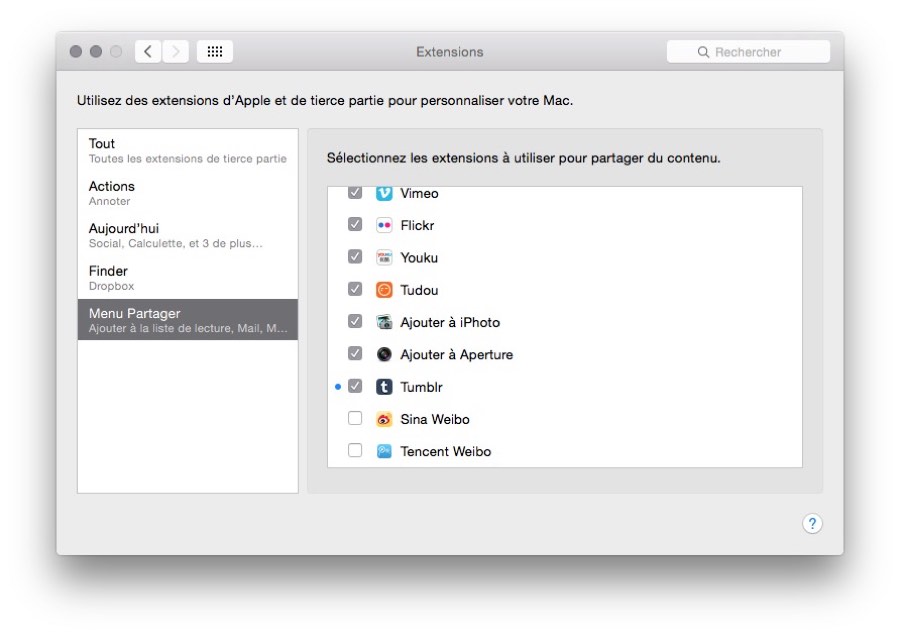The width and height of the screenshot is (900, 636).
Task: Enable the Tencent Weibo checkbox
Action: (355, 451)
